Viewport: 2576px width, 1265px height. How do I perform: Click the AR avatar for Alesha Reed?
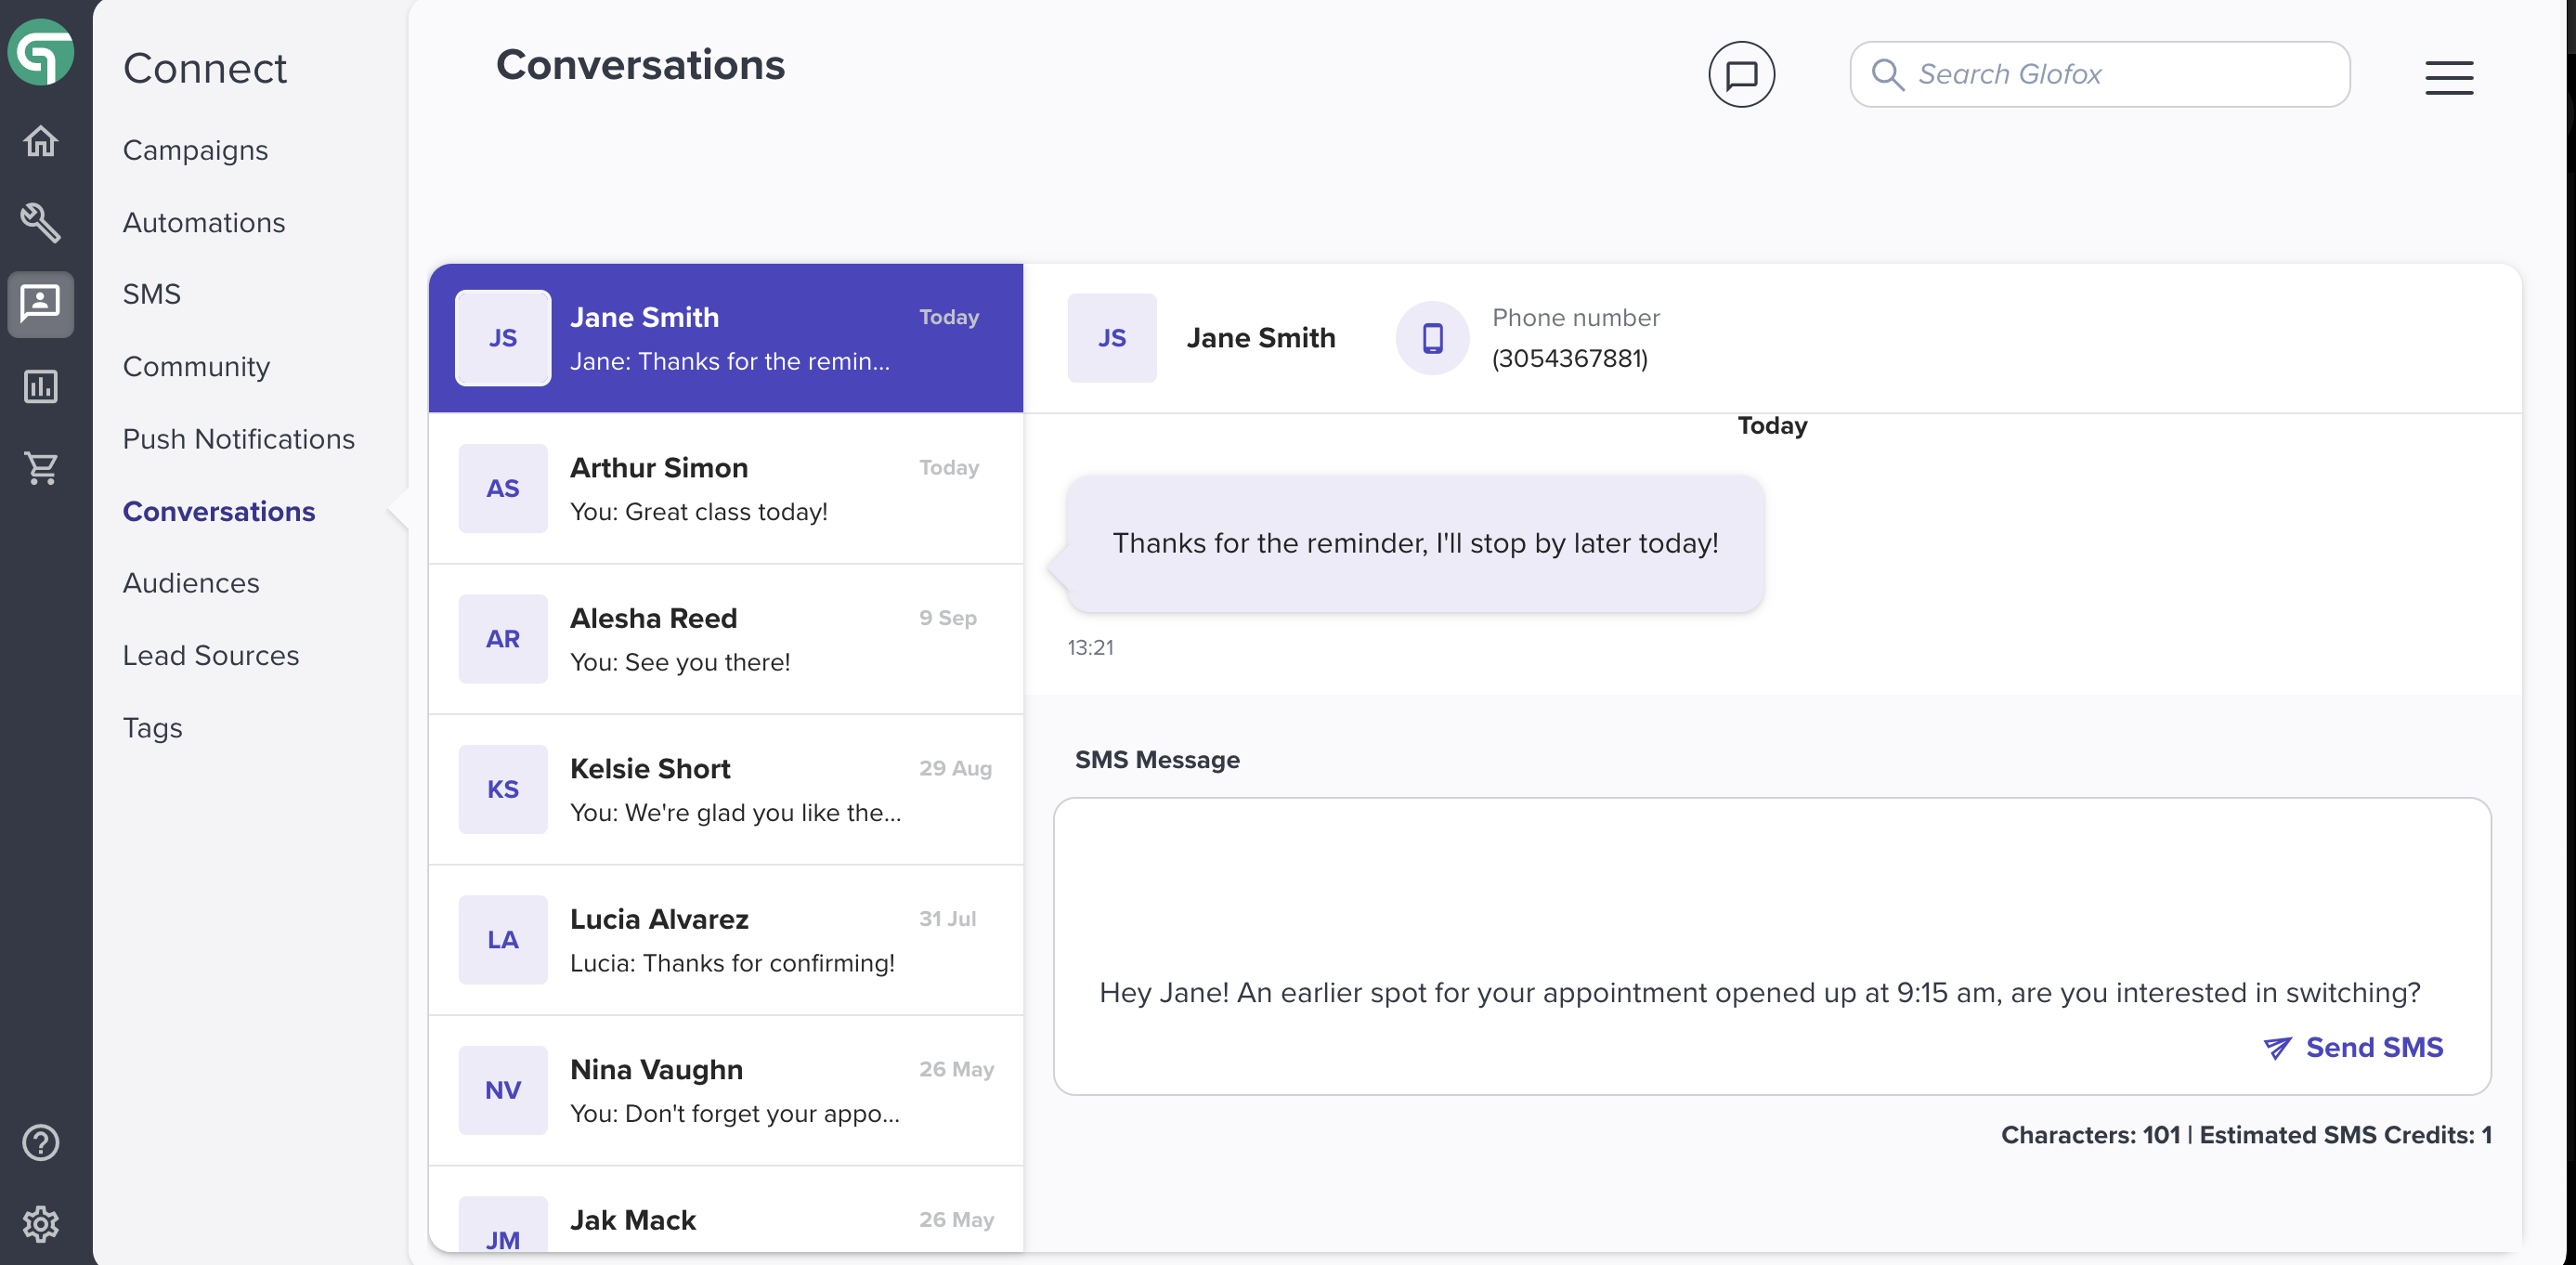click(503, 639)
